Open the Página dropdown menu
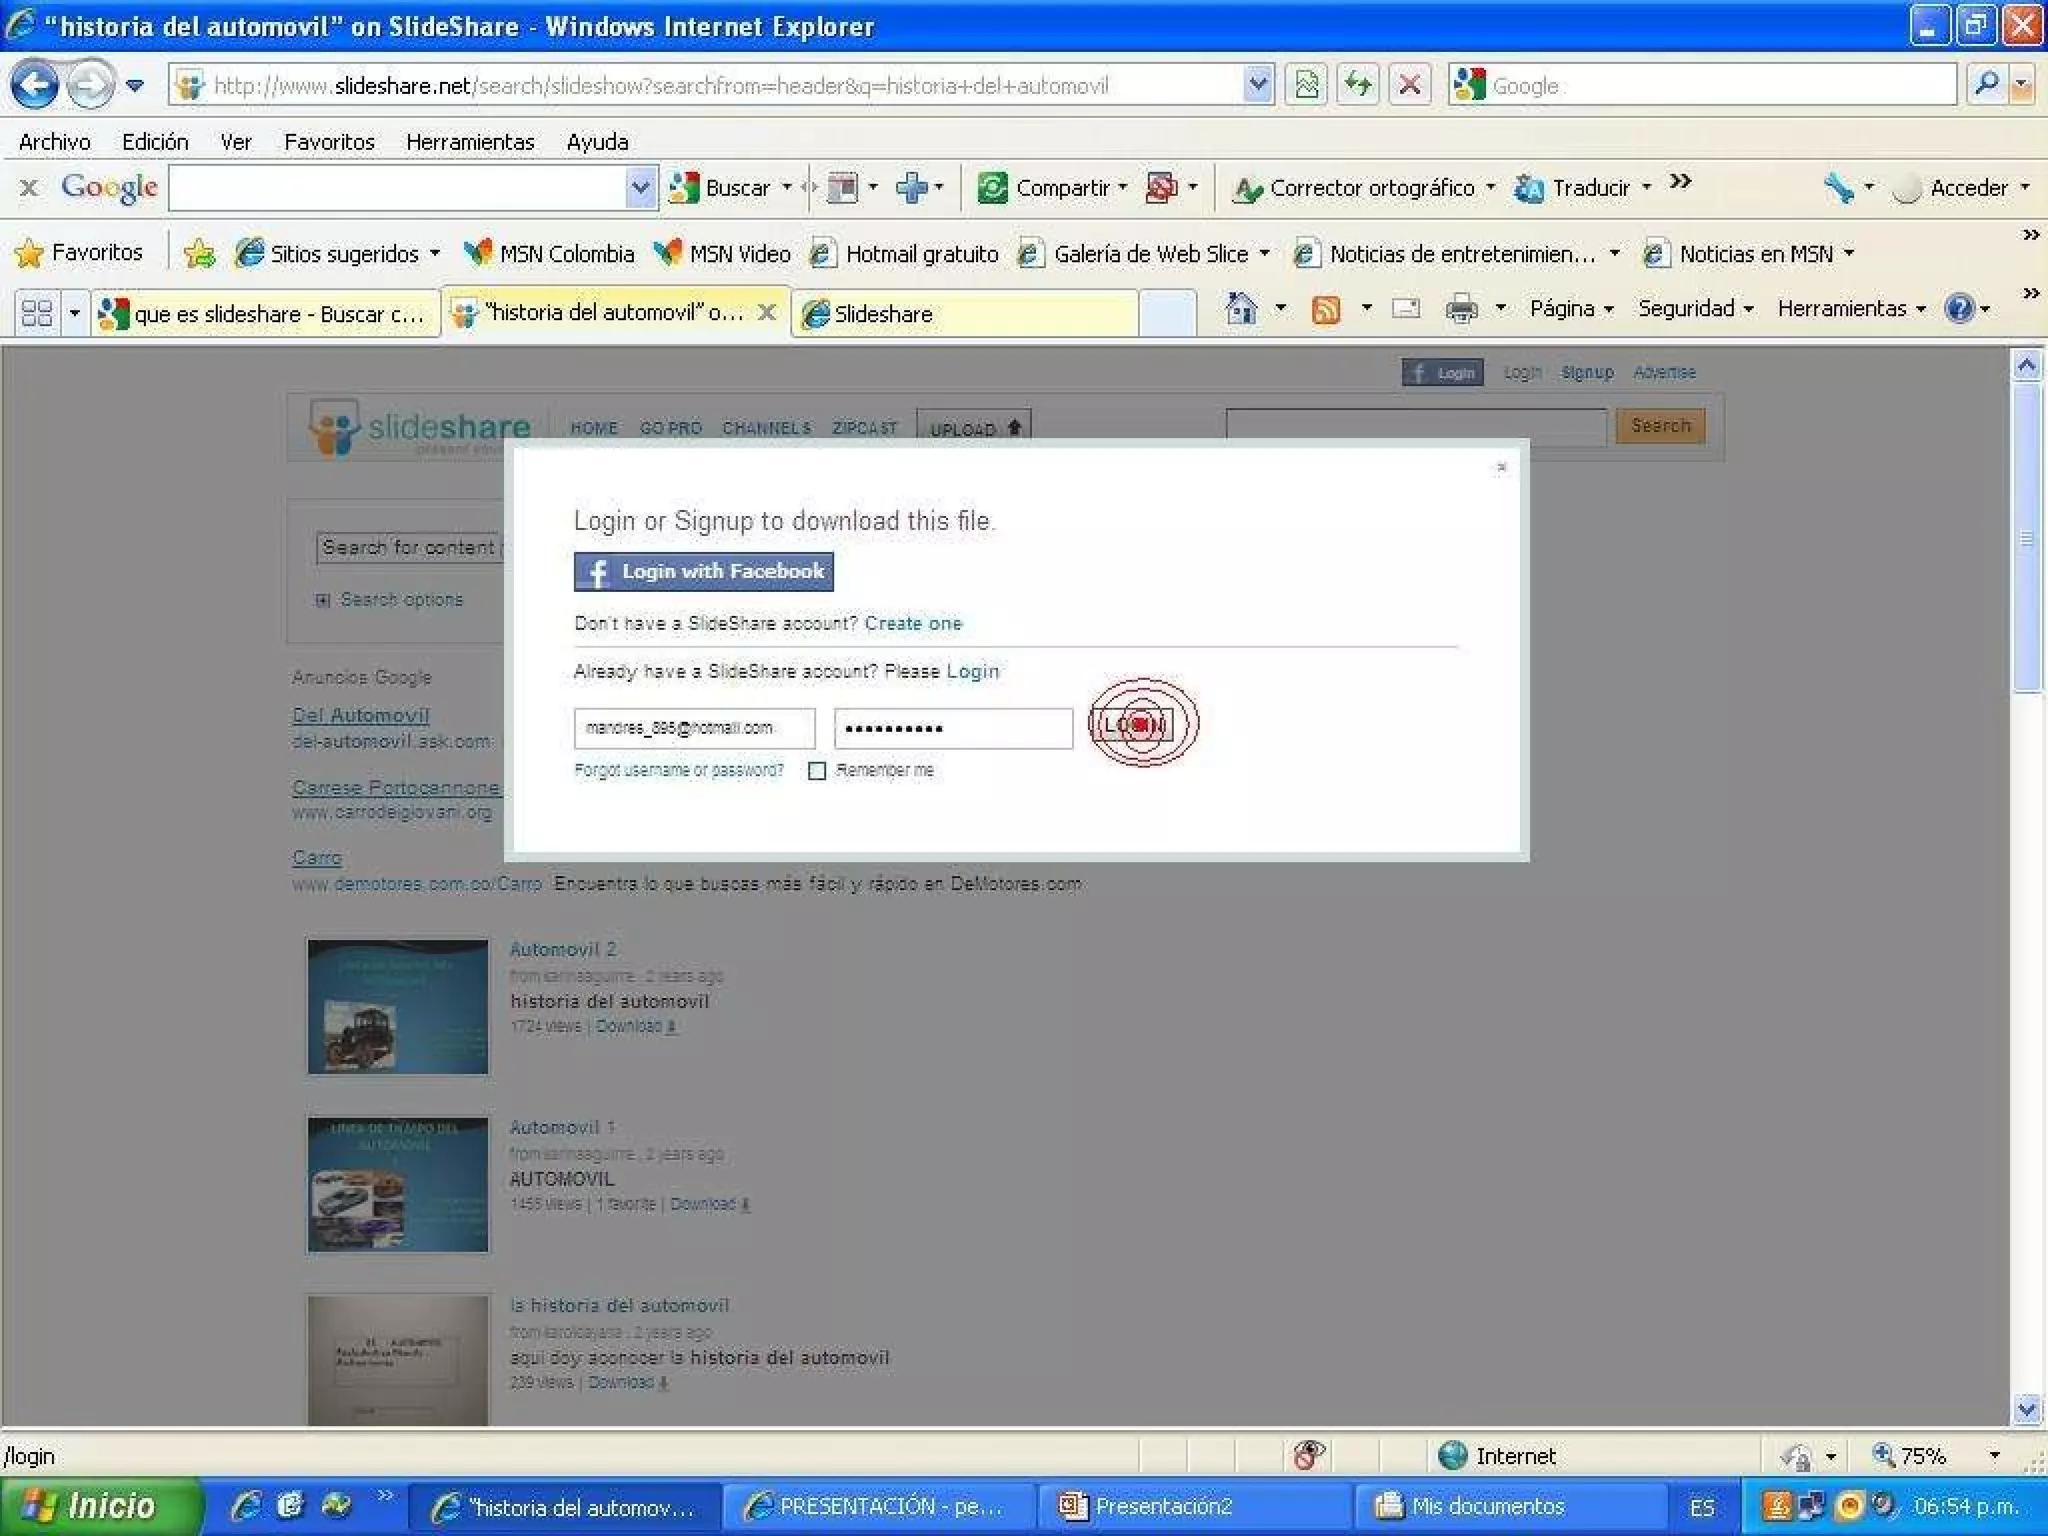The height and width of the screenshot is (1536, 2048). [x=1571, y=309]
